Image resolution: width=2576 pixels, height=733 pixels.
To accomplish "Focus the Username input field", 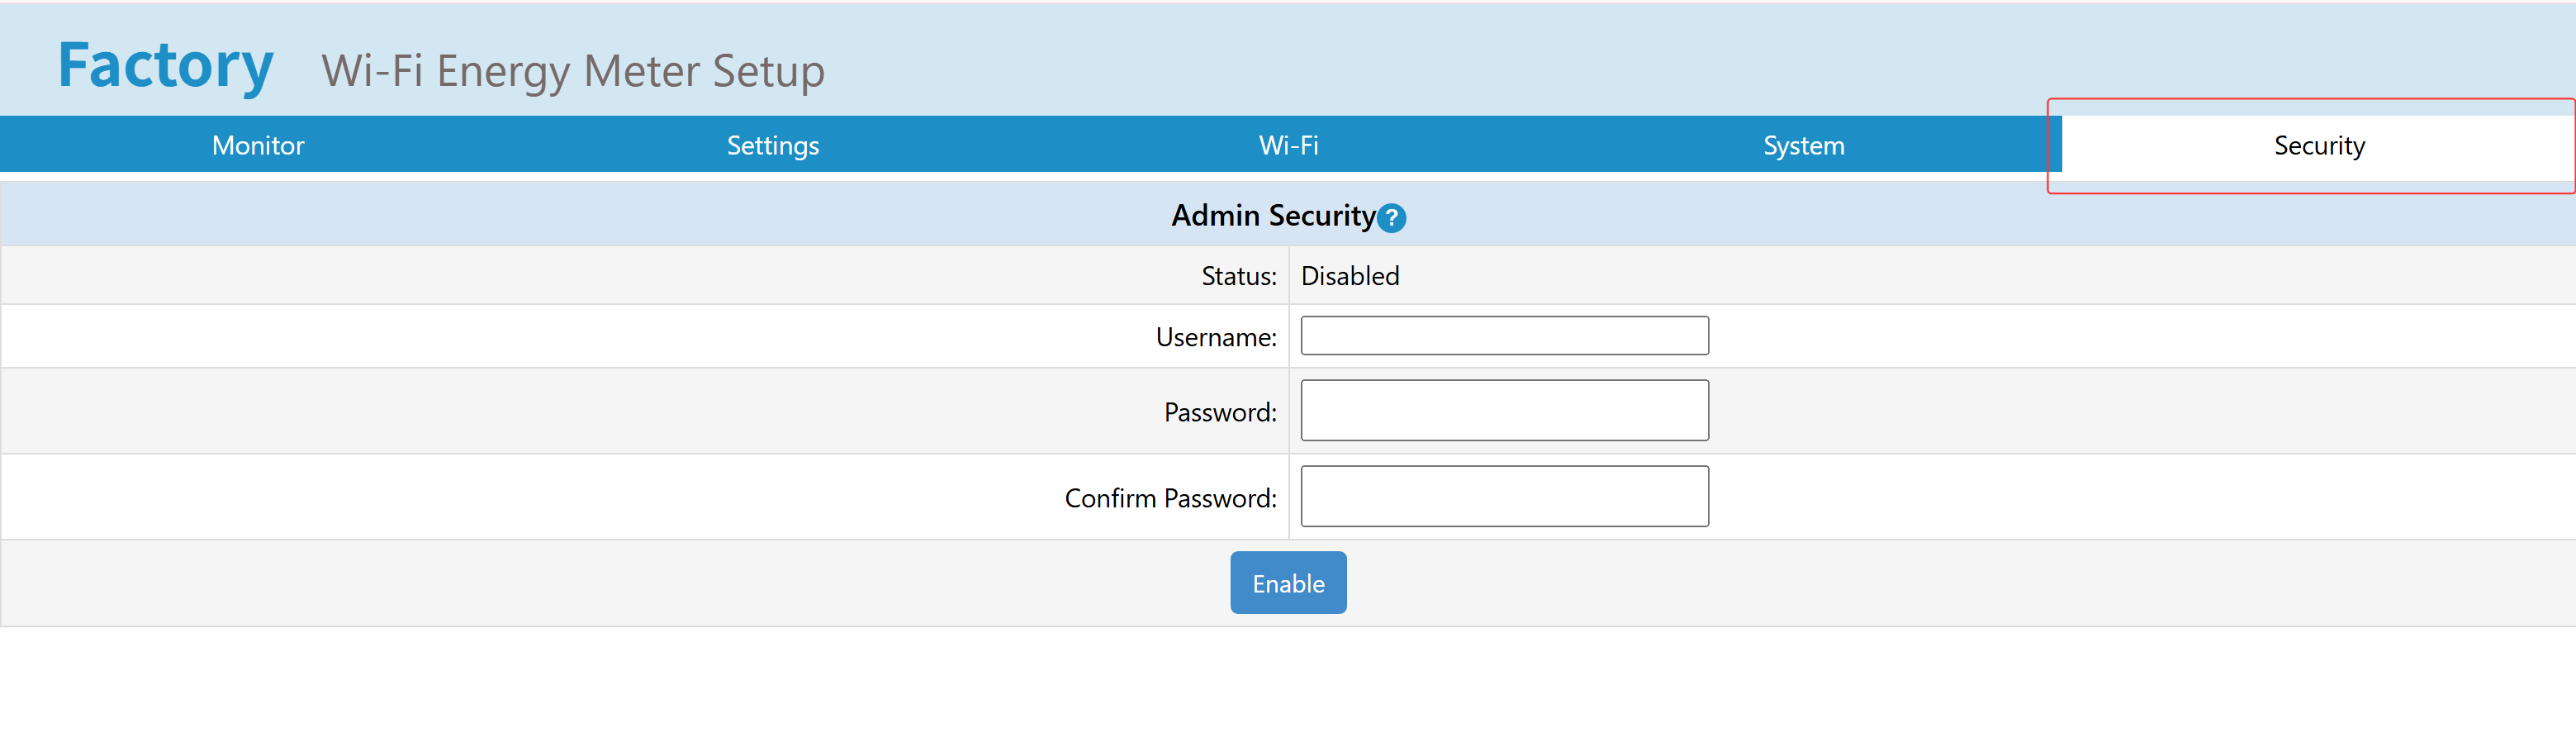I will pos(1504,336).
